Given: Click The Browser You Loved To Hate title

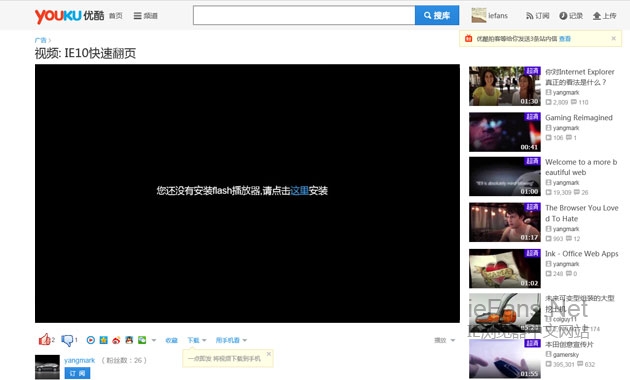Looking at the screenshot, I should [x=582, y=213].
